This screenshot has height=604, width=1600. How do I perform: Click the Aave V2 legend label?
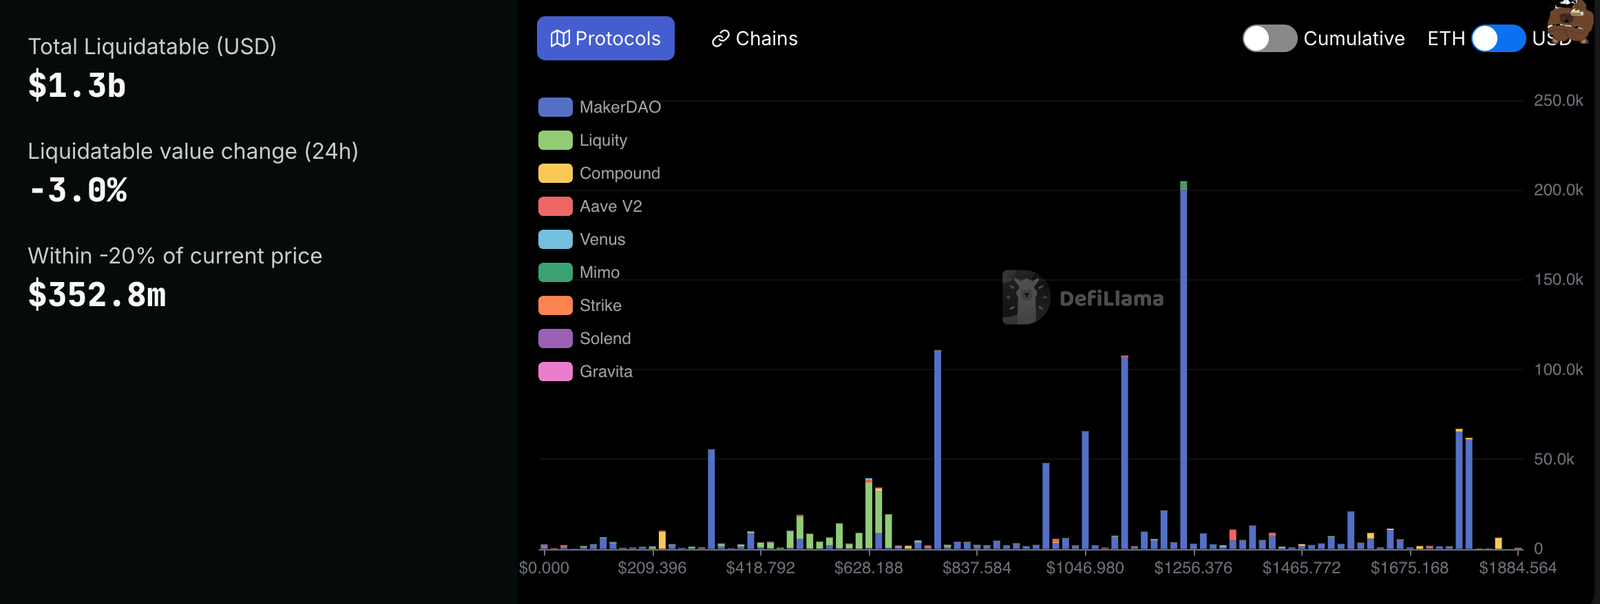(x=610, y=206)
